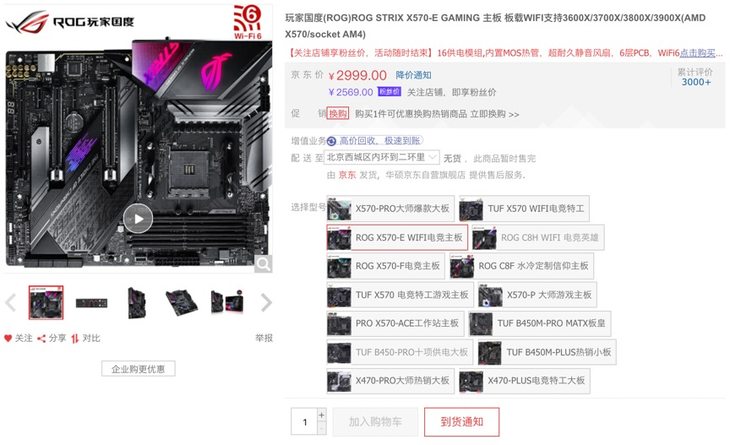Open the delivery address dropdown 北京西城区

(382, 158)
